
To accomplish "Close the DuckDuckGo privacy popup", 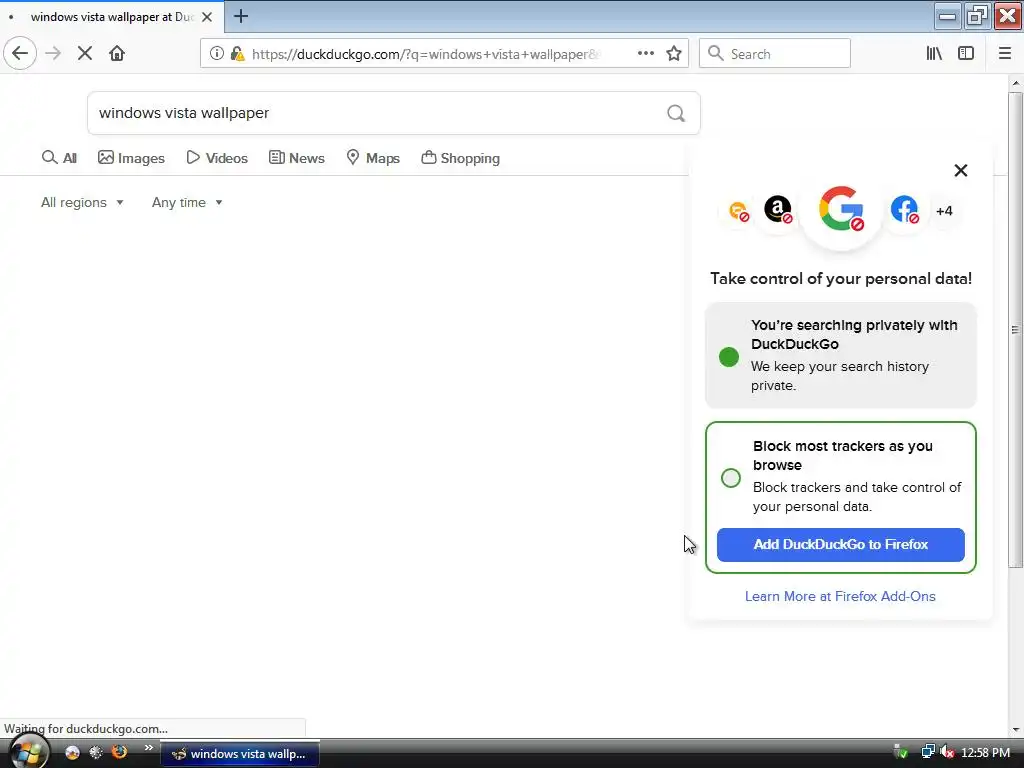I will [961, 170].
